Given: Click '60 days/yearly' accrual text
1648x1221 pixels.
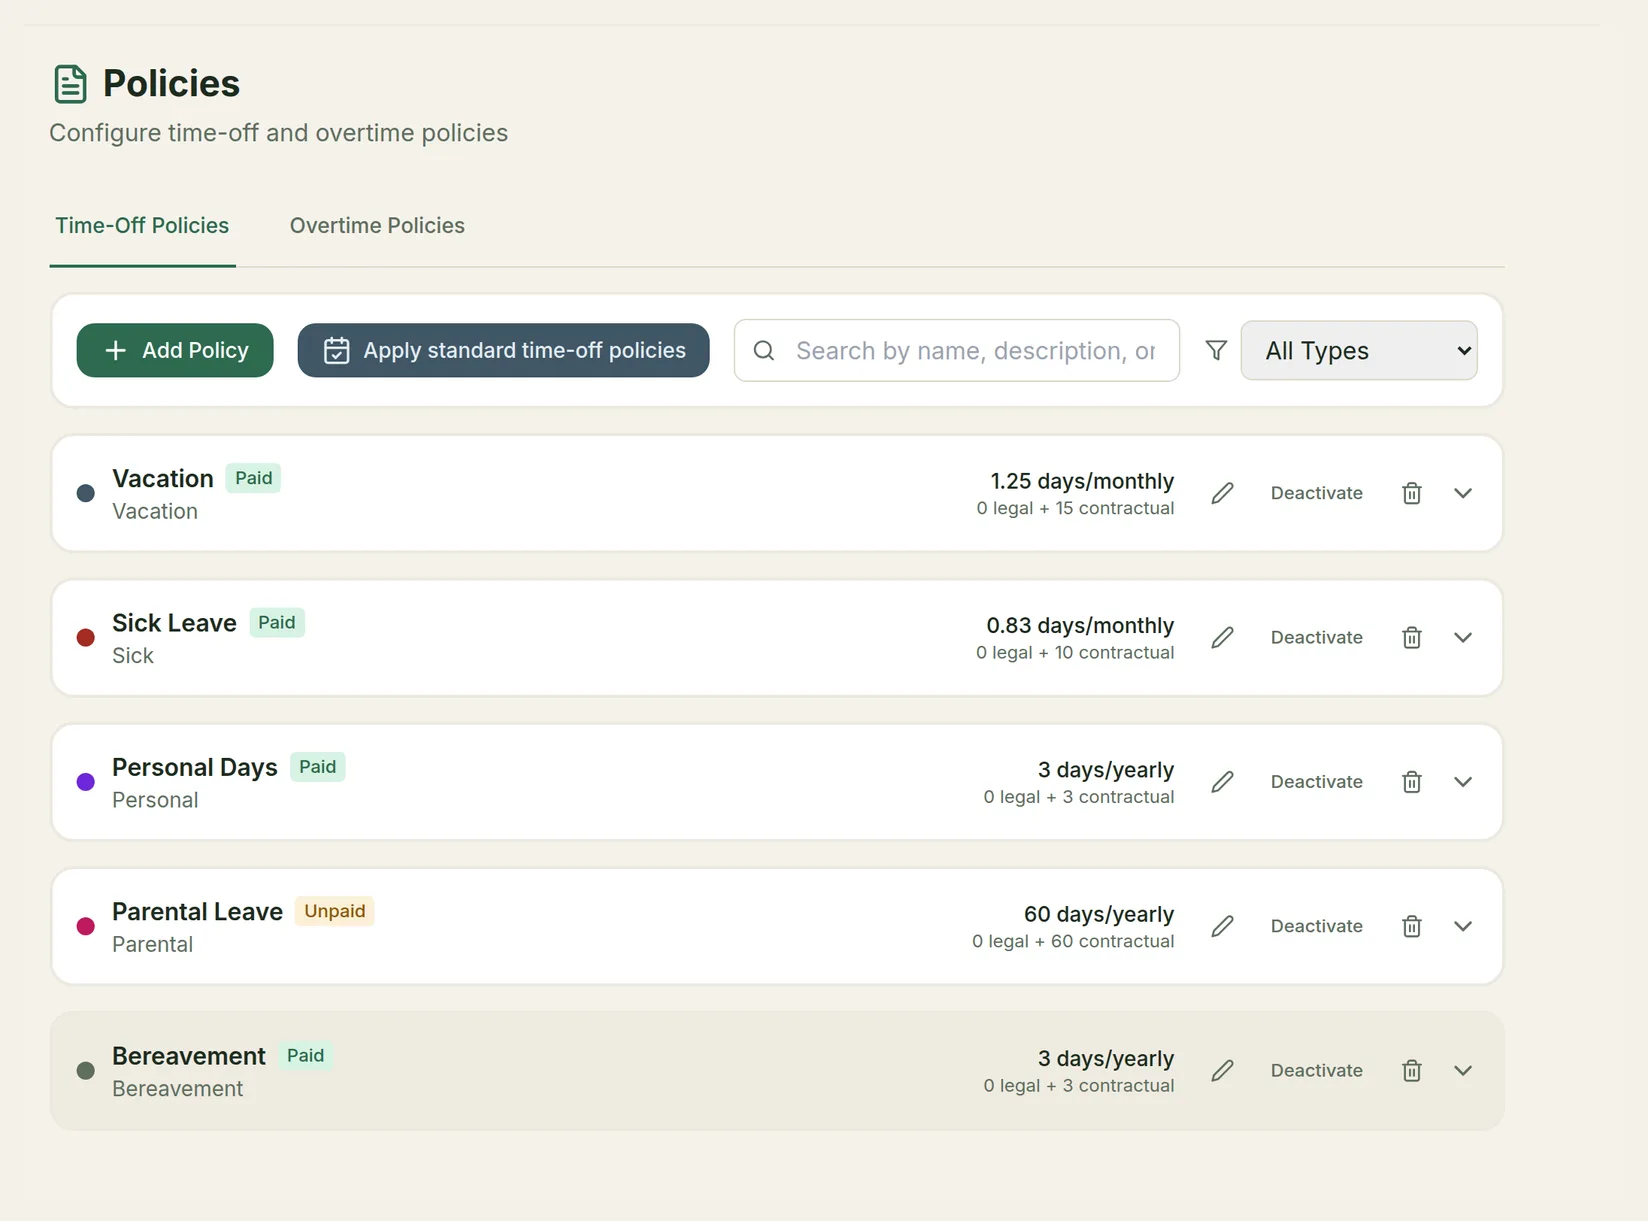Looking at the screenshot, I should [x=1099, y=914].
